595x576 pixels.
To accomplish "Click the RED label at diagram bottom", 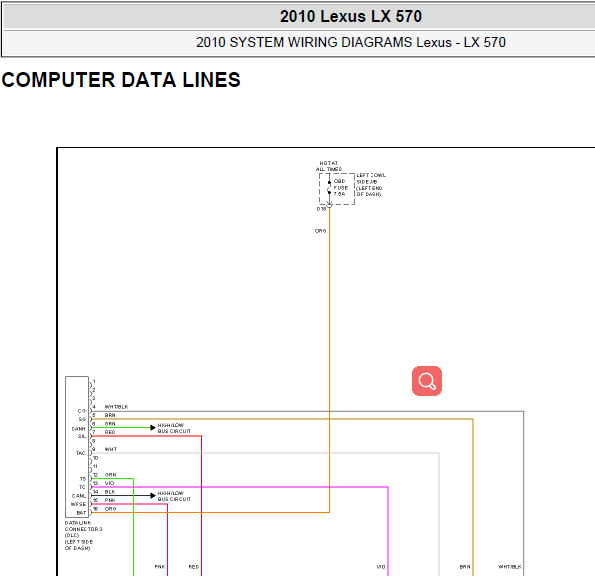I will point(194,567).
